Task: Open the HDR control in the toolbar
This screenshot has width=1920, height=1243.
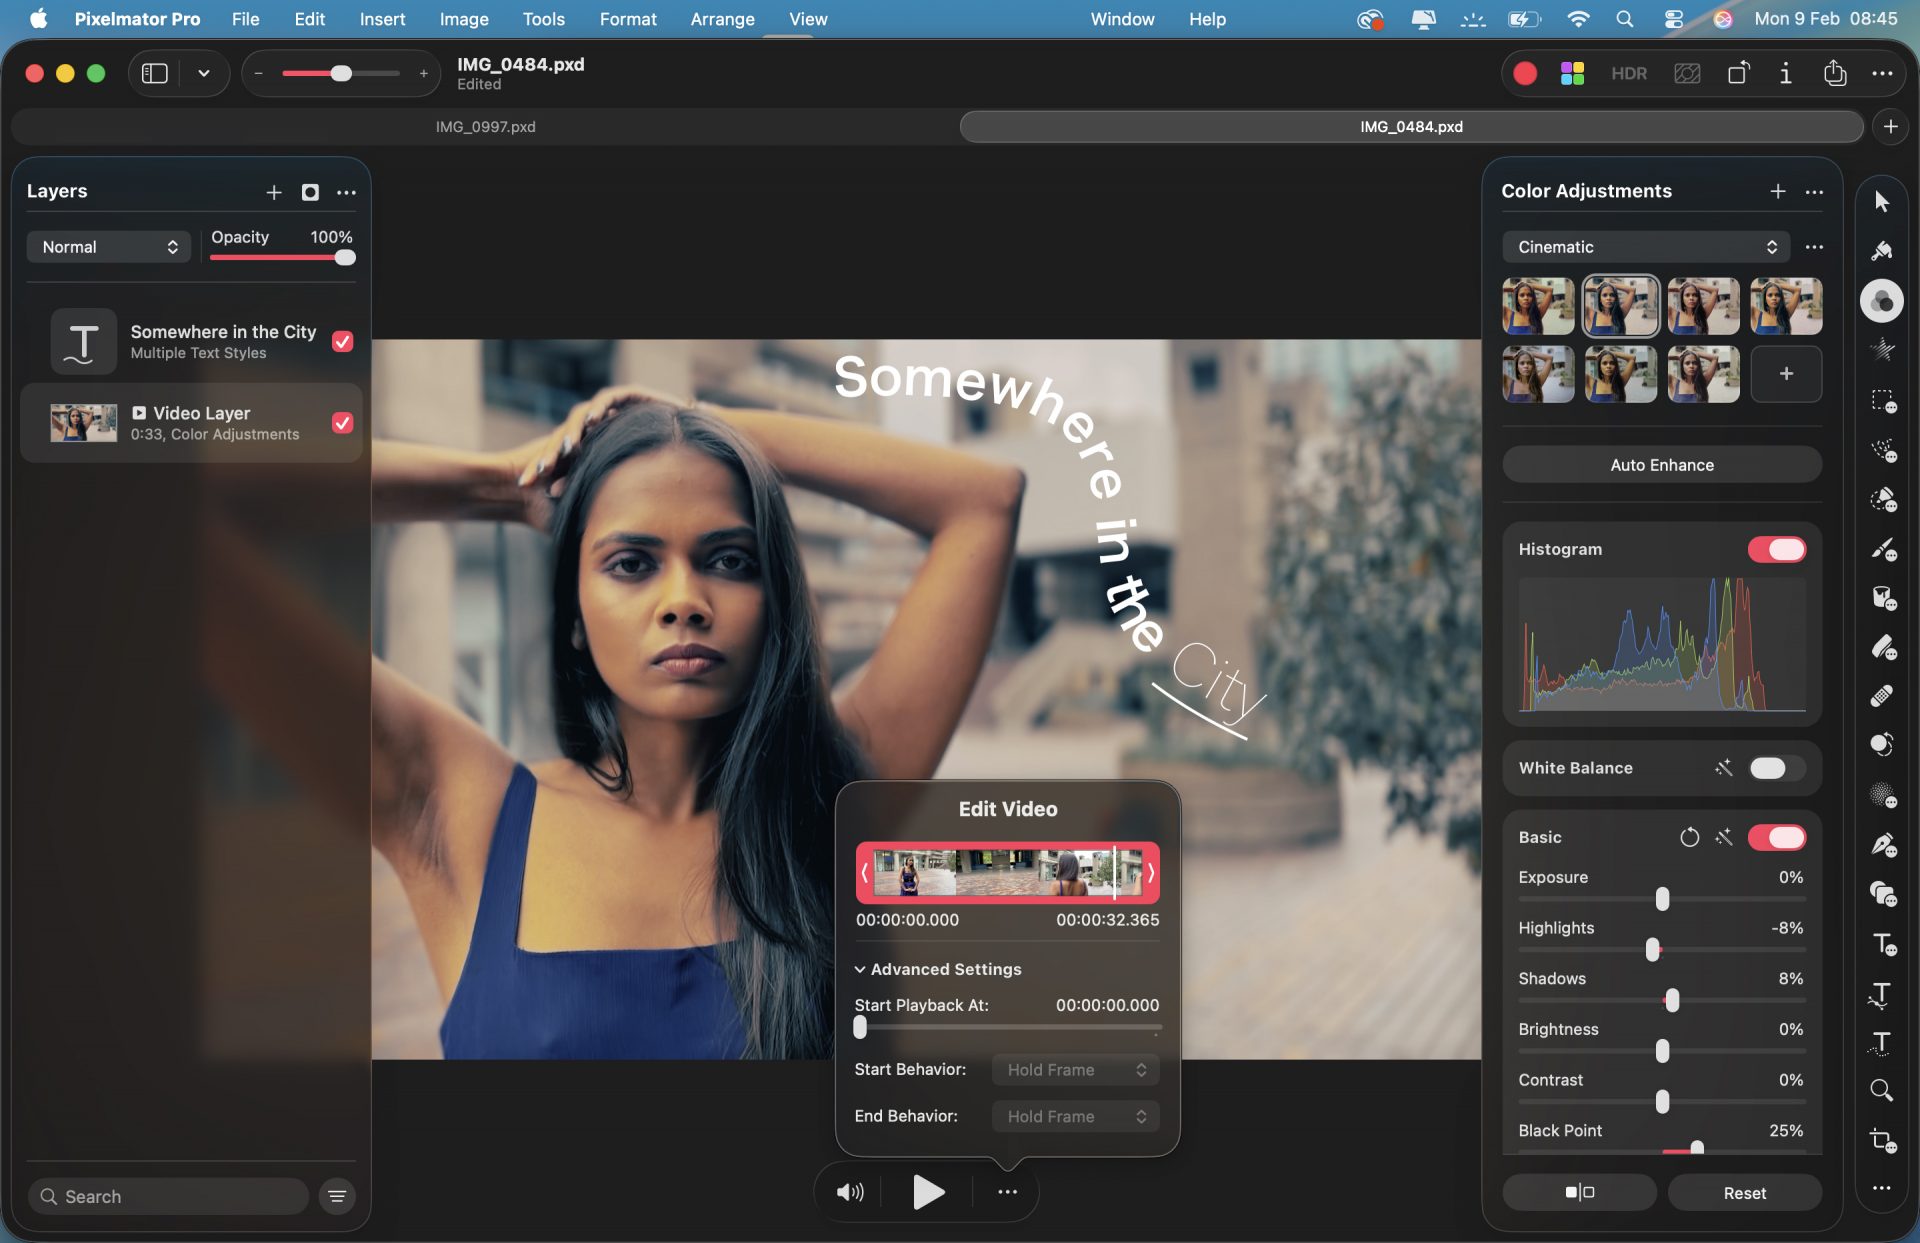Action: point(1629,73)
